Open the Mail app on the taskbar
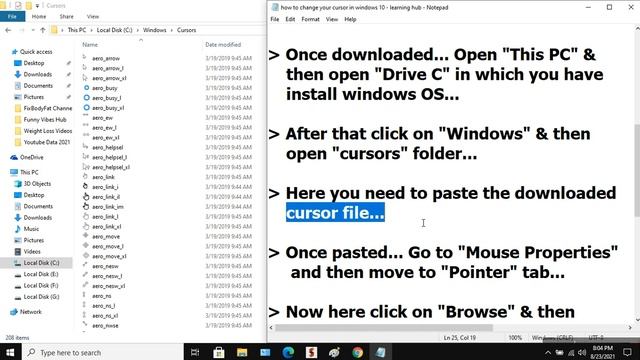This screenshot has width=640, height=360. click(x=265, y=352)
